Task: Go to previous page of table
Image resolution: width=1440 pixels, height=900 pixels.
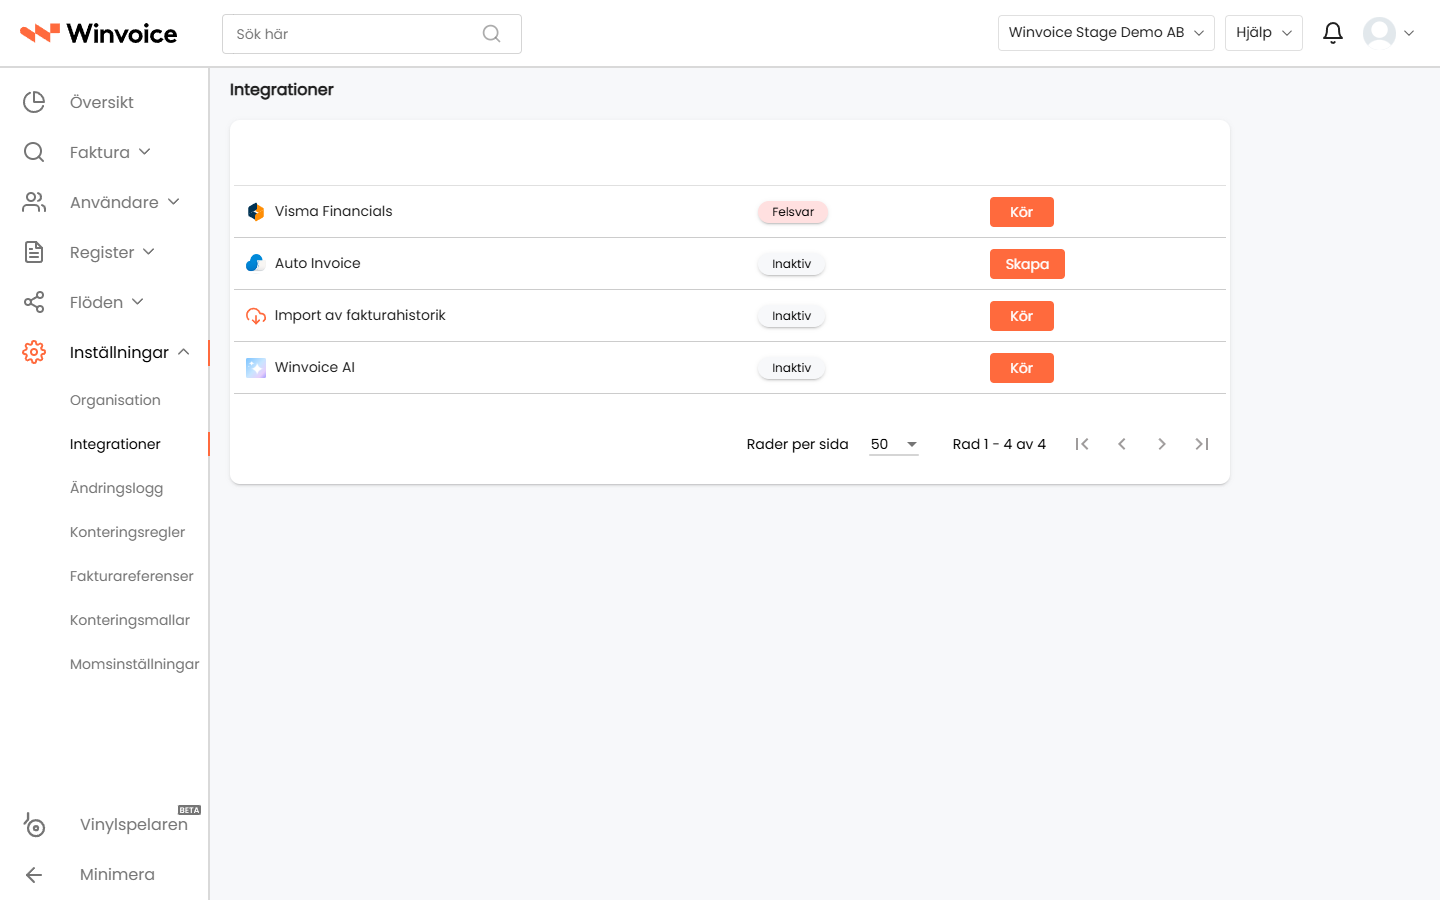Action: tap(1122, 444)
